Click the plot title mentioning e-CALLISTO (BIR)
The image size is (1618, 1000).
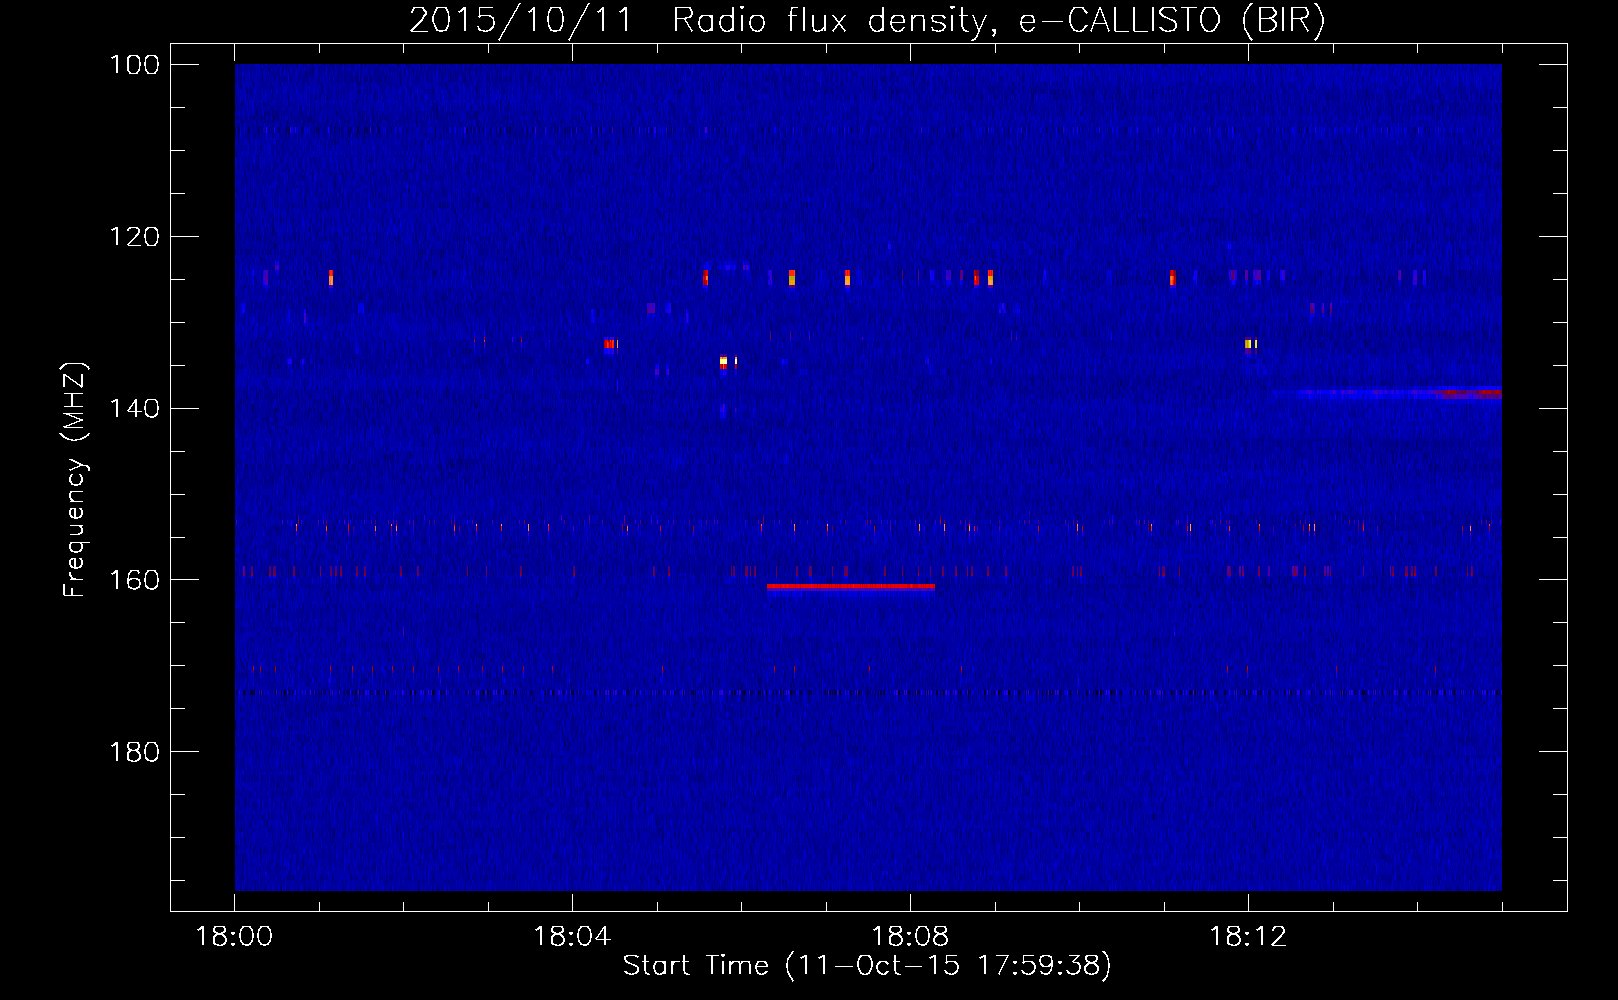click(867, 21)
